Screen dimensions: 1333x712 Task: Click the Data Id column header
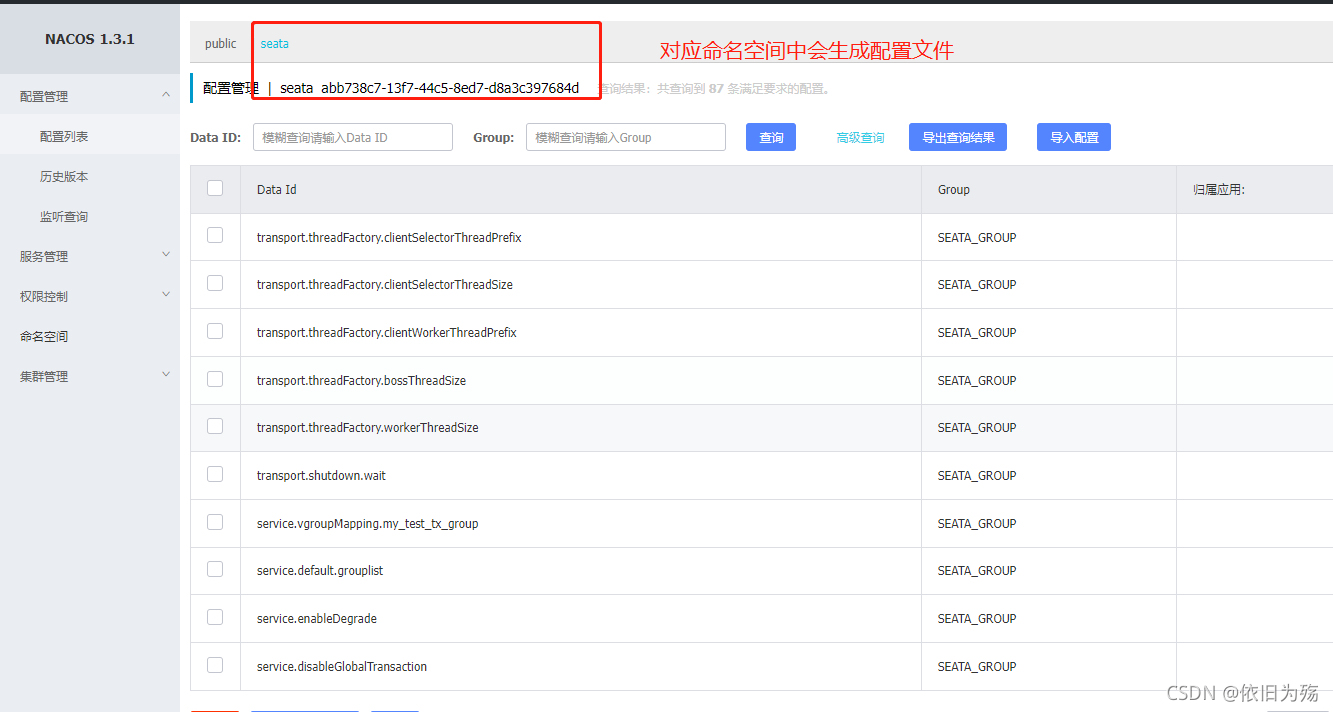(277, 190)
